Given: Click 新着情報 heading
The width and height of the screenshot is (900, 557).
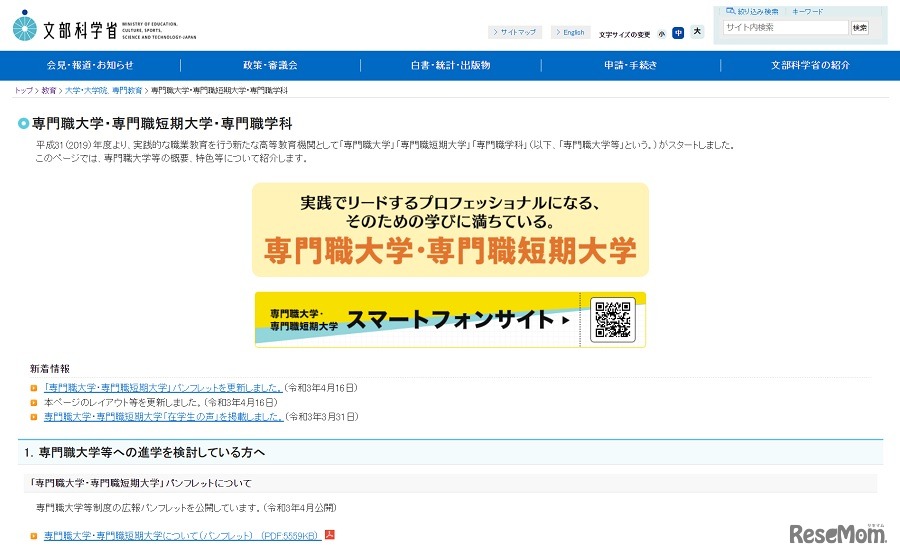Looking at the screenshot, I should tap(50, 369).
